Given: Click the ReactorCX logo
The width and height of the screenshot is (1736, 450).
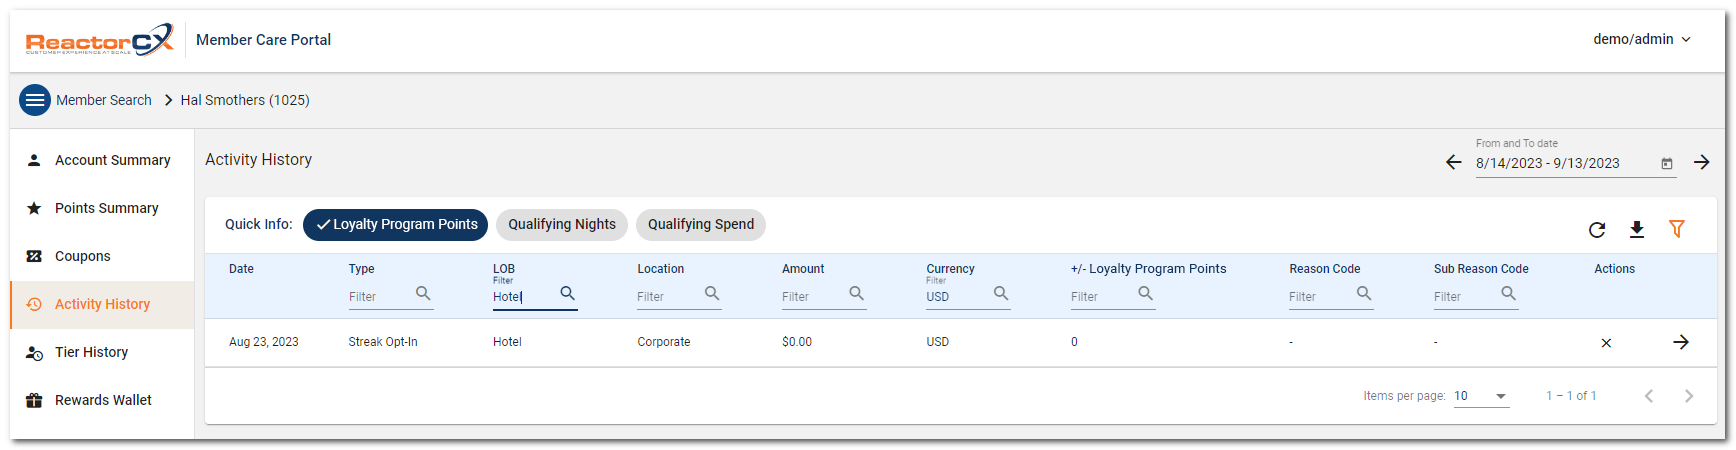Looking at the screenshot, I should pyautogui.click(x=99, y=40).
